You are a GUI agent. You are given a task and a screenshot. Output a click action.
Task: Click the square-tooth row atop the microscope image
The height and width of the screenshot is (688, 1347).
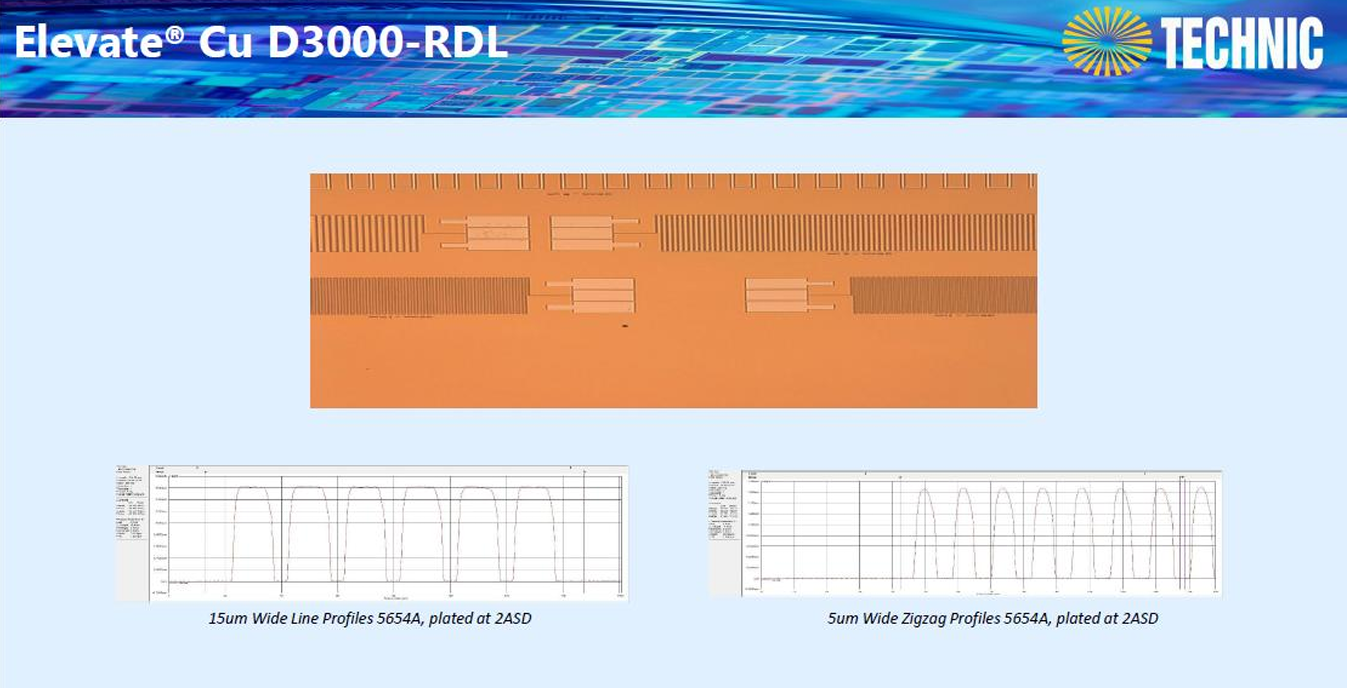(x=673, y=181)
